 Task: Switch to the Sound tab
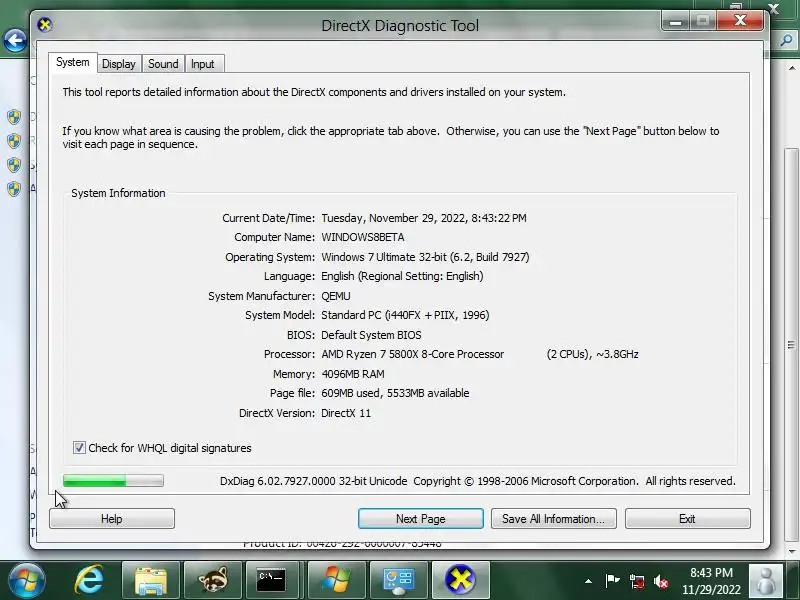[163, 64]
